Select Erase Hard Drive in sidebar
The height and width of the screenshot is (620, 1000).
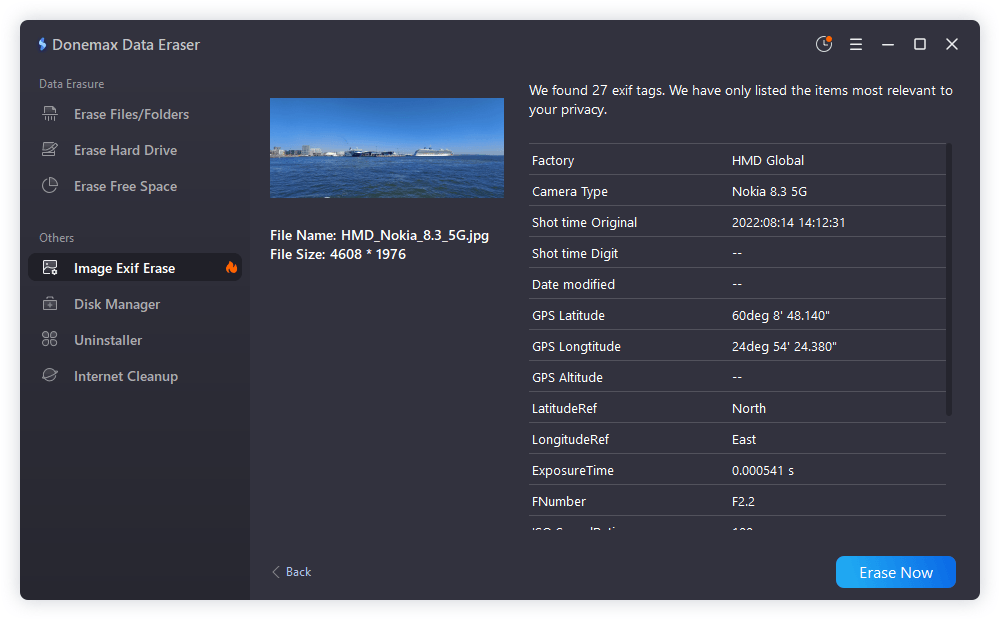[x=135, y=150]
